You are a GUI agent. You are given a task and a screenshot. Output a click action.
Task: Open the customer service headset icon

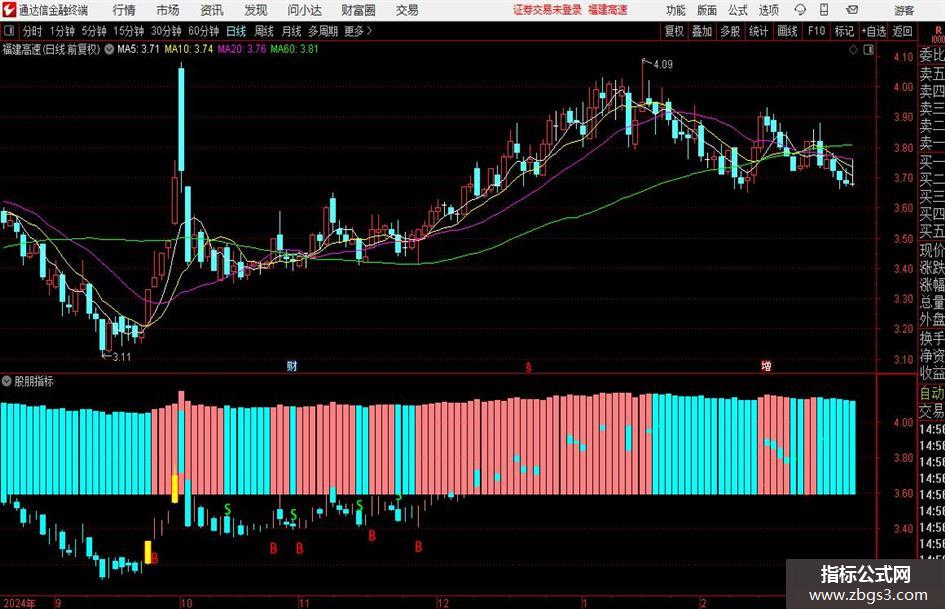800,10
